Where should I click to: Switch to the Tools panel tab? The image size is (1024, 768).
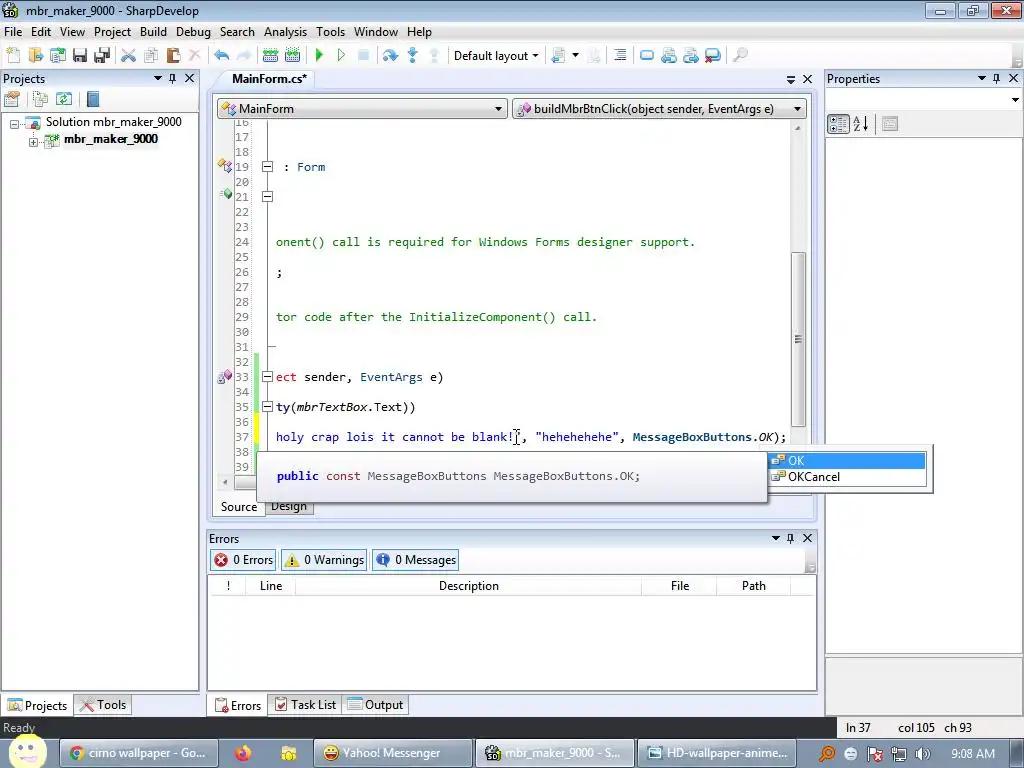103,705
